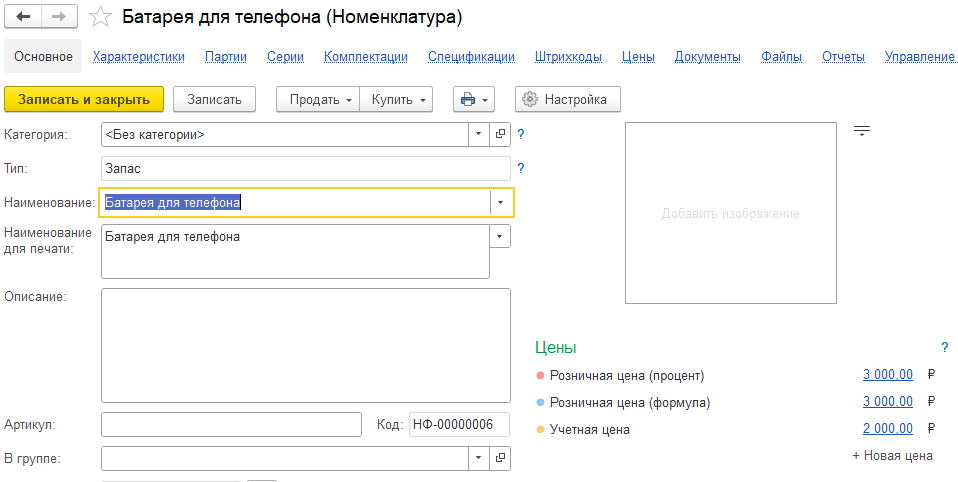
Task: Expand the Категория dropdown list
Action: pos(478,134)
